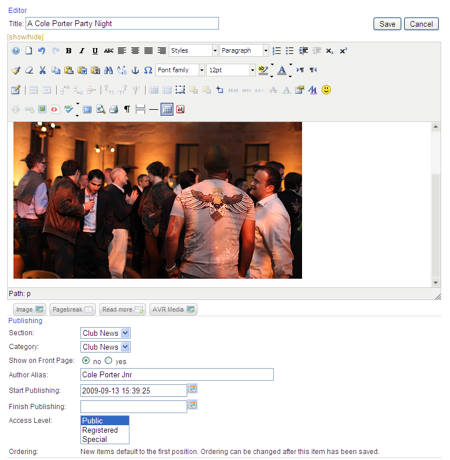Click the editor scrollbar down arrow
The height and width of the screenshot is (460, 450).
(x=435, y=283)
